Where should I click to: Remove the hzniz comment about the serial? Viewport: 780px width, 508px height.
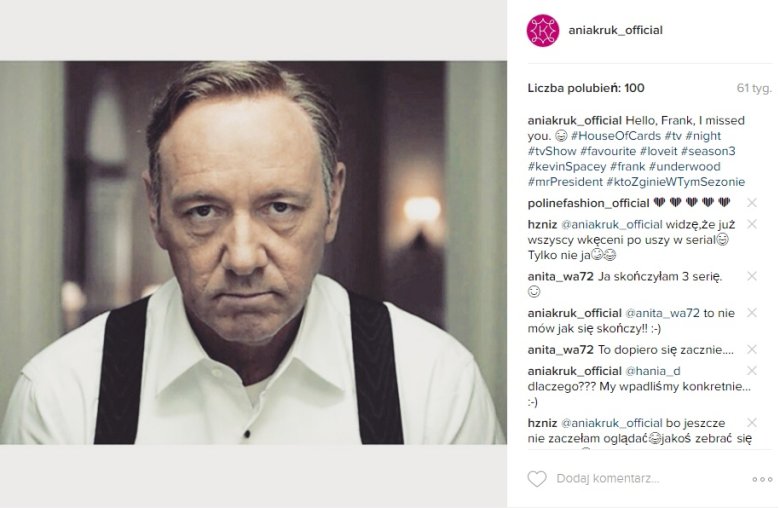(752, 225)
